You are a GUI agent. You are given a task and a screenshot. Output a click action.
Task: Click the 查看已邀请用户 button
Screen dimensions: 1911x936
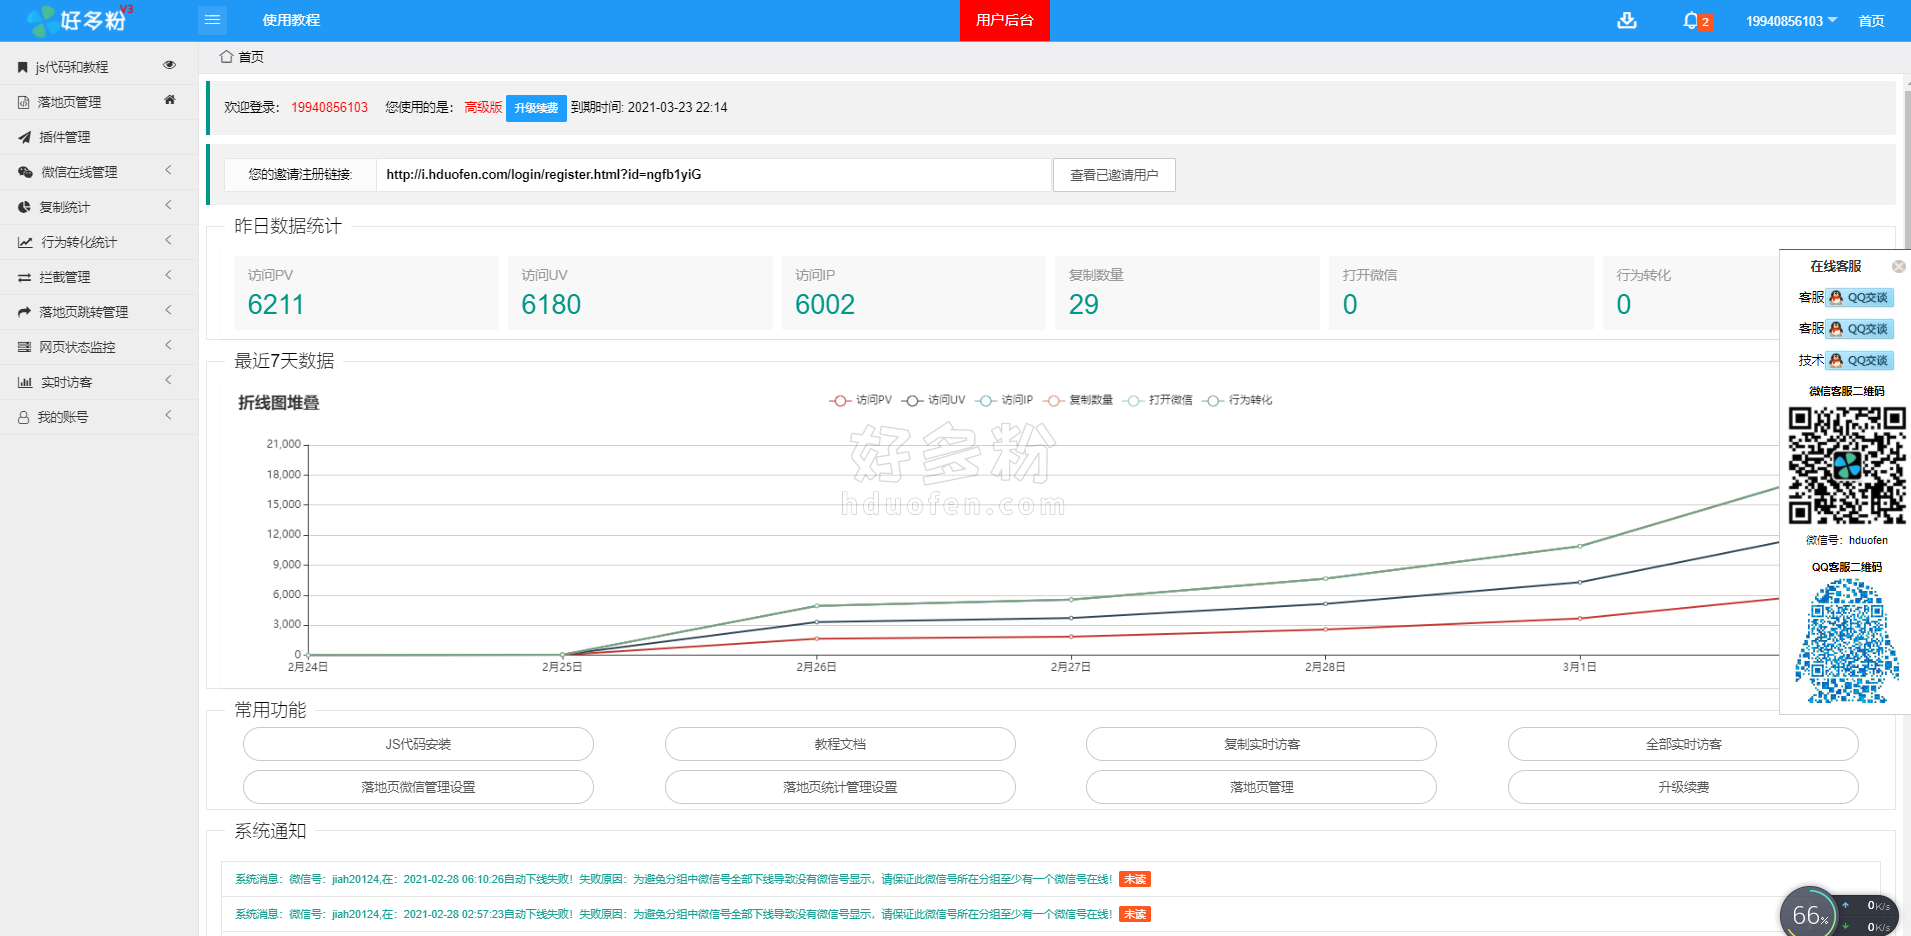pos(1114,175)
